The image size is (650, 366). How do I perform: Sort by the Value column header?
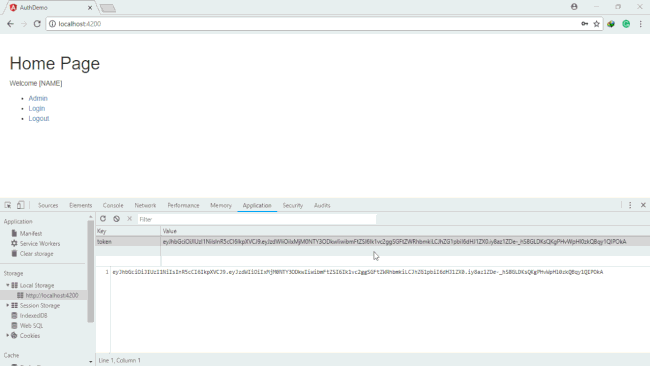(x=405, y=231)
